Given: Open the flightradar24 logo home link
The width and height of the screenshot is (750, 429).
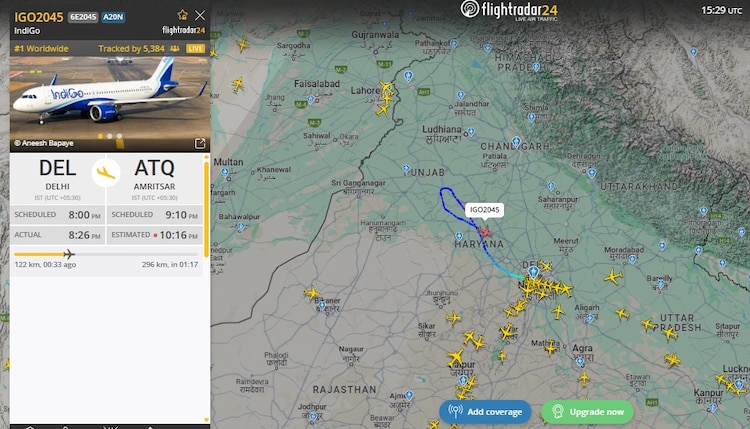Looking at the screenshot, I should click(x=509, y=10).
